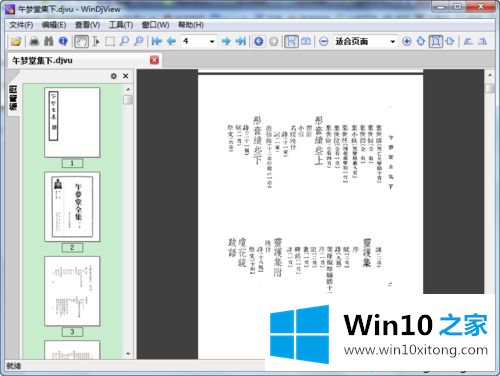Select the hand drag tool

(81, 41)
